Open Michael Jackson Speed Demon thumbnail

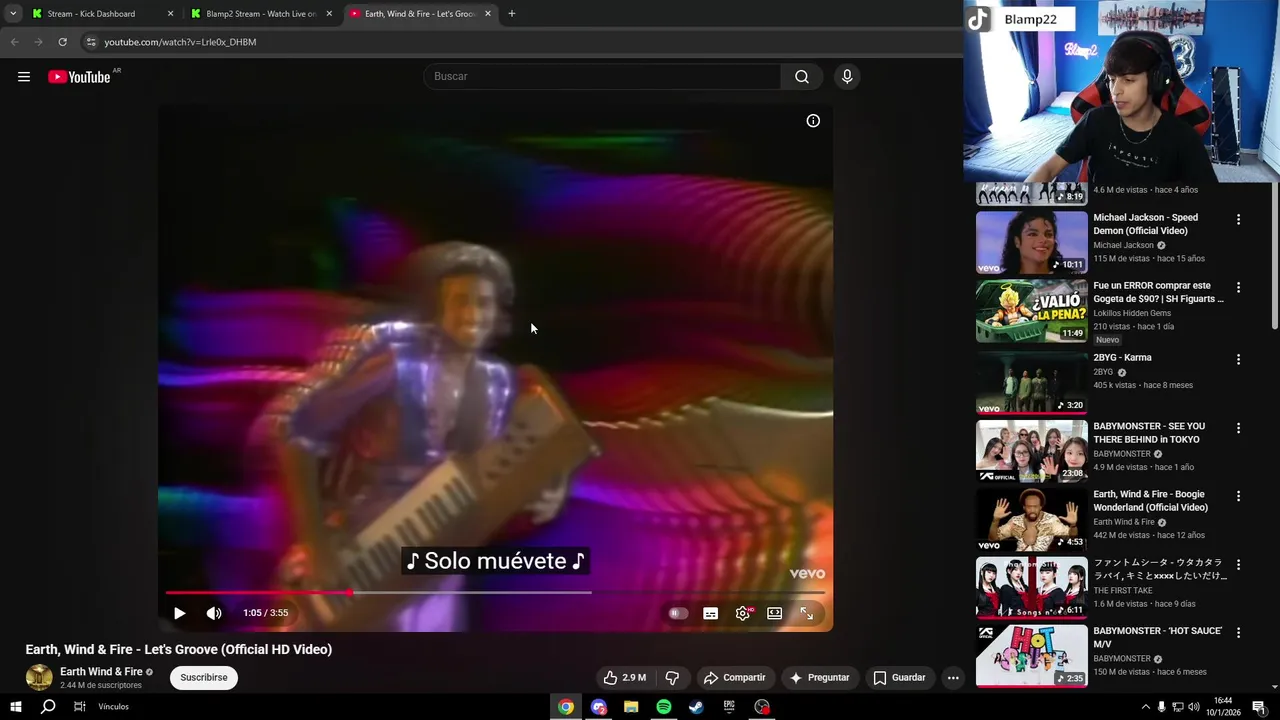tap(1032, 242)
